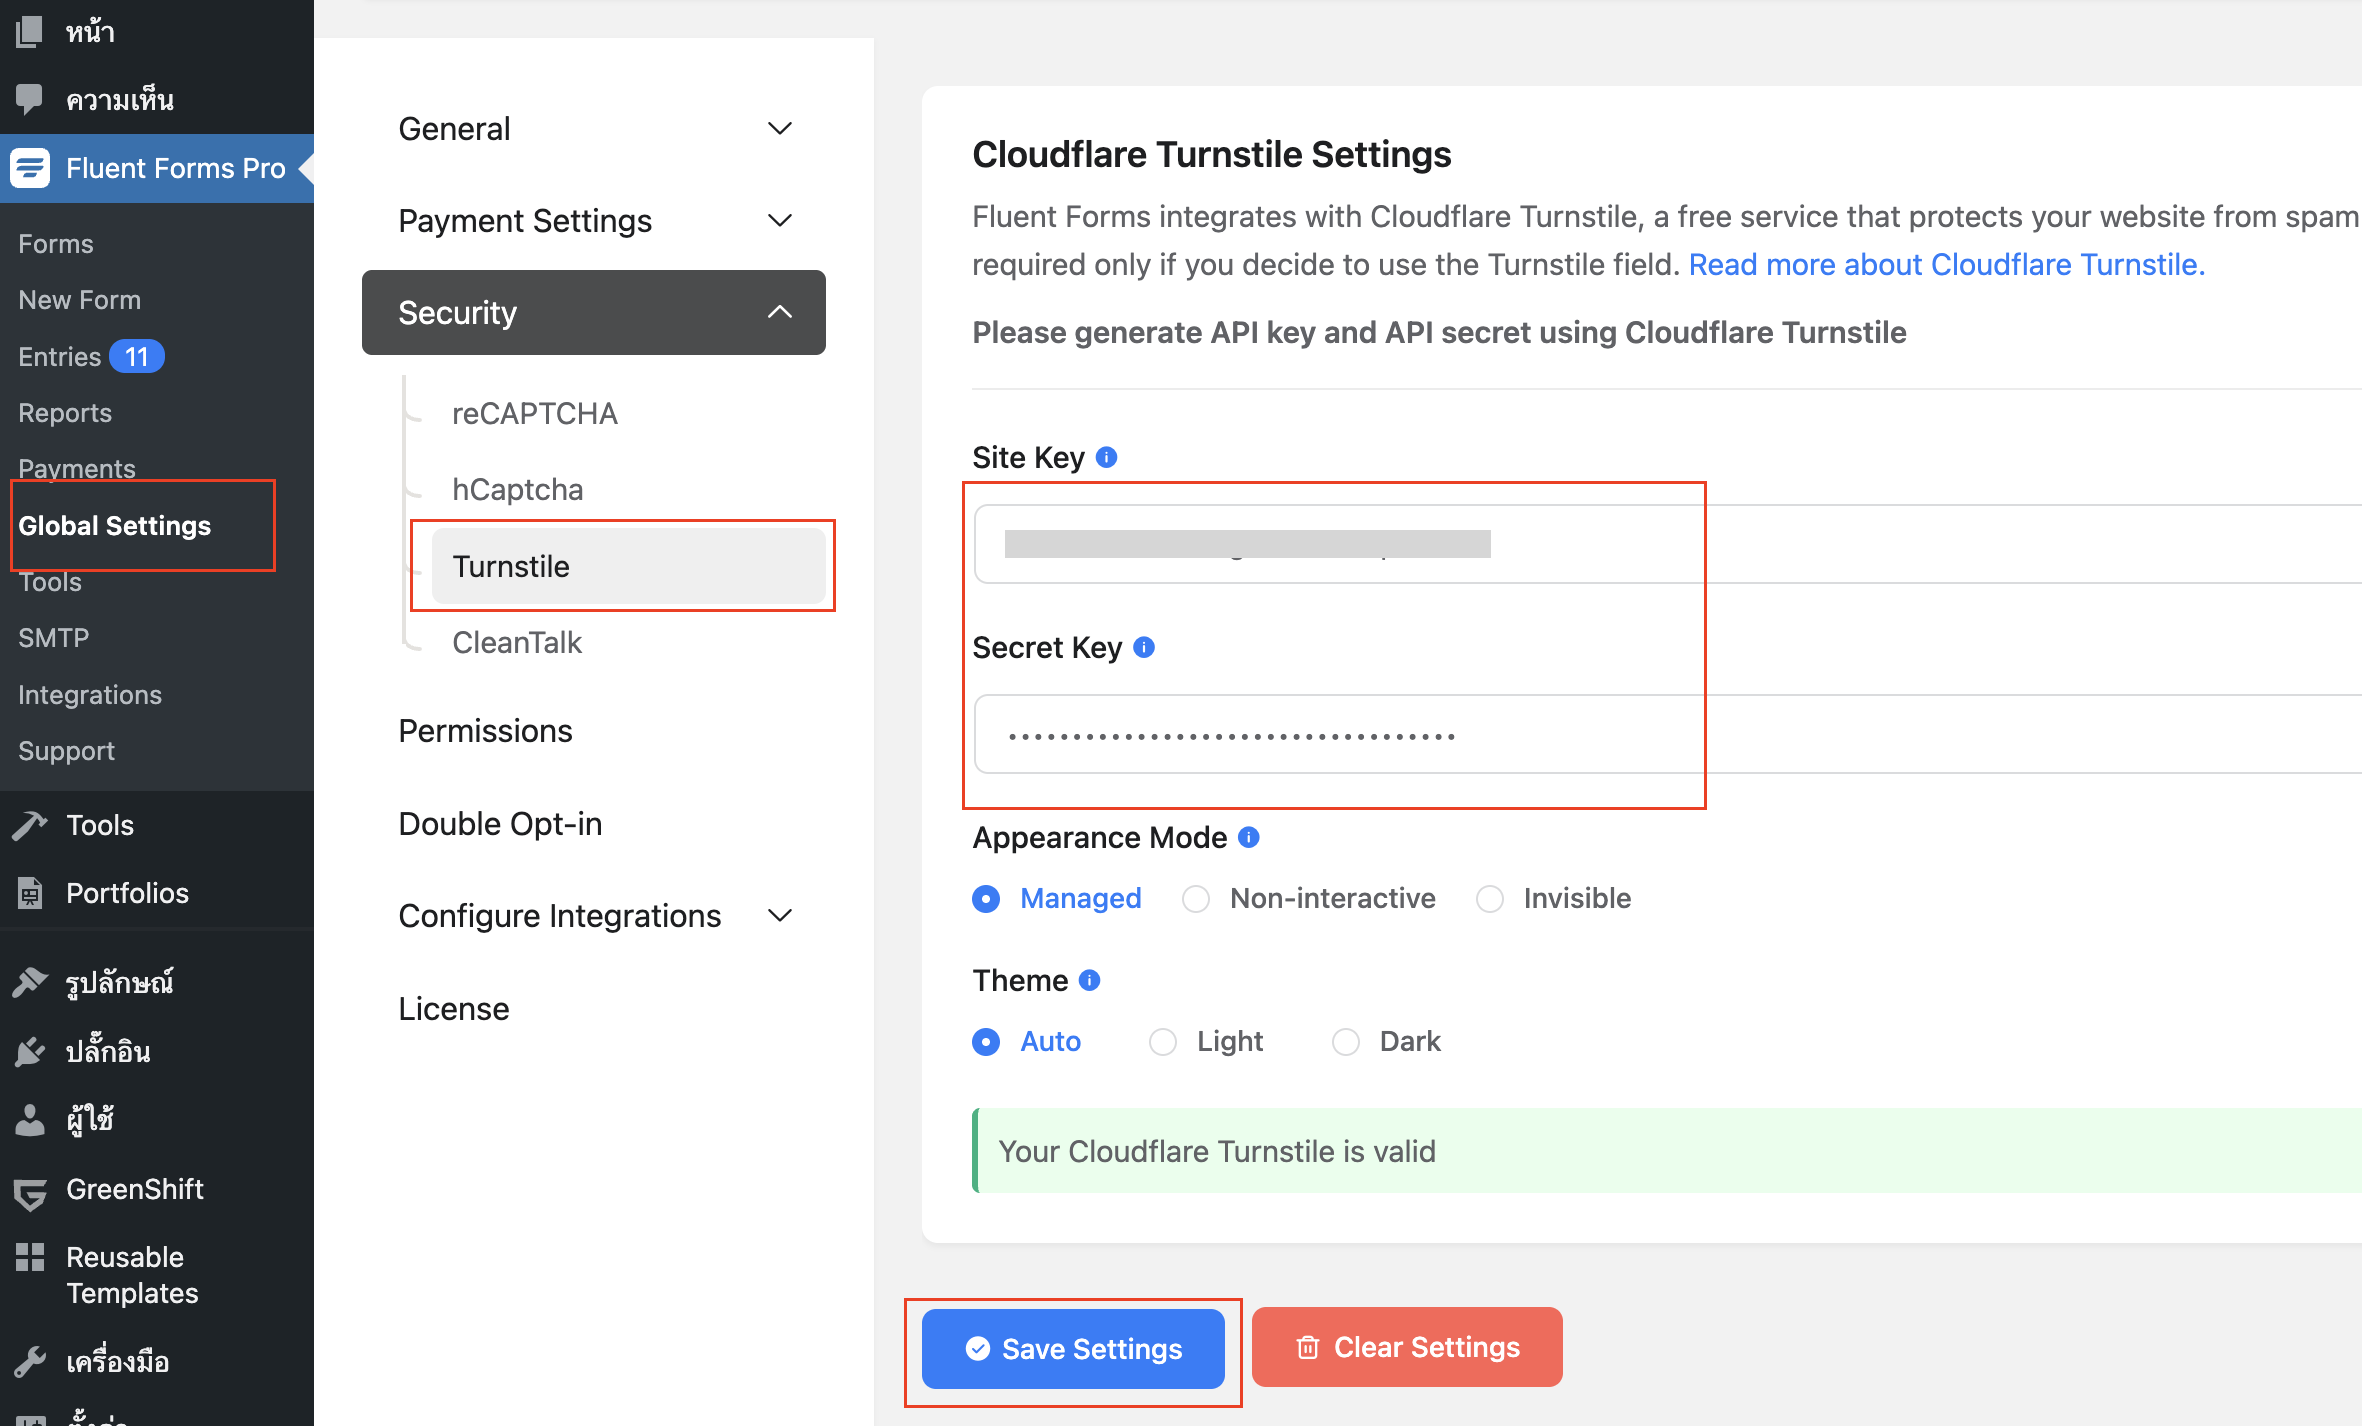Screen dimensions: 2362x1426
Task: Choose the Dark theme option
Action: [1346, 1042]
